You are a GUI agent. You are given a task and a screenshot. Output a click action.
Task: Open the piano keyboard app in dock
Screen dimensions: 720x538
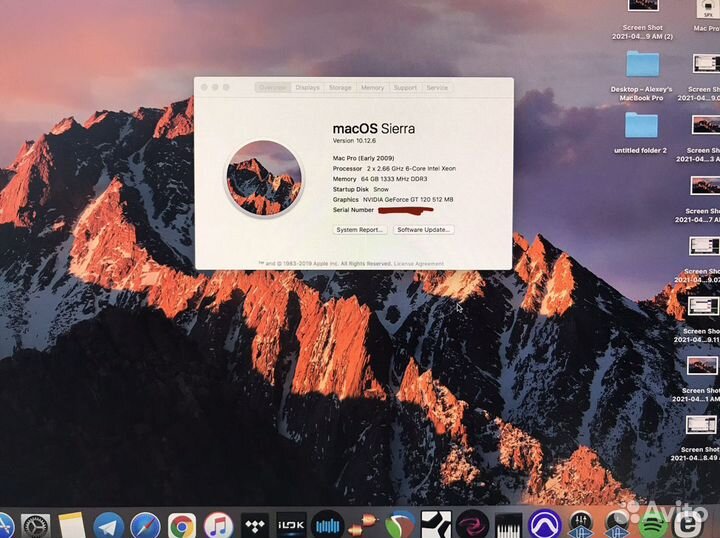pos(508,526)
